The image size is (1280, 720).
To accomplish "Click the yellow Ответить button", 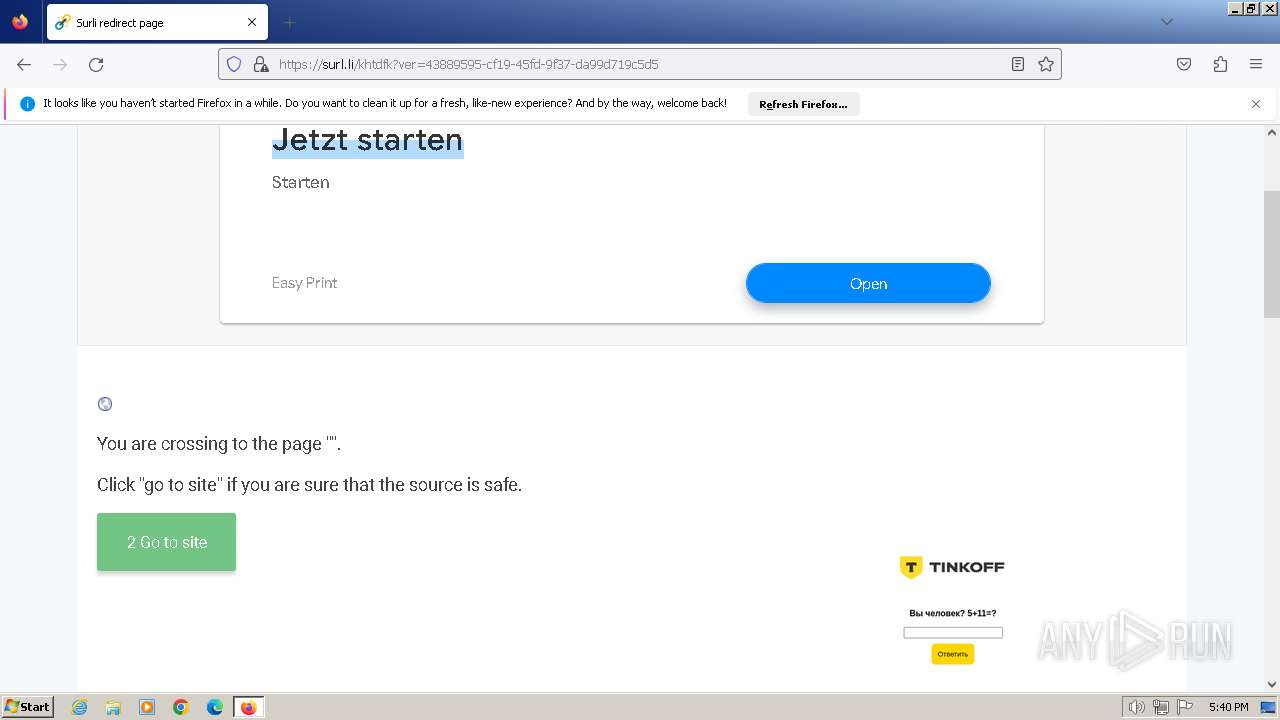I will [953, 654].
